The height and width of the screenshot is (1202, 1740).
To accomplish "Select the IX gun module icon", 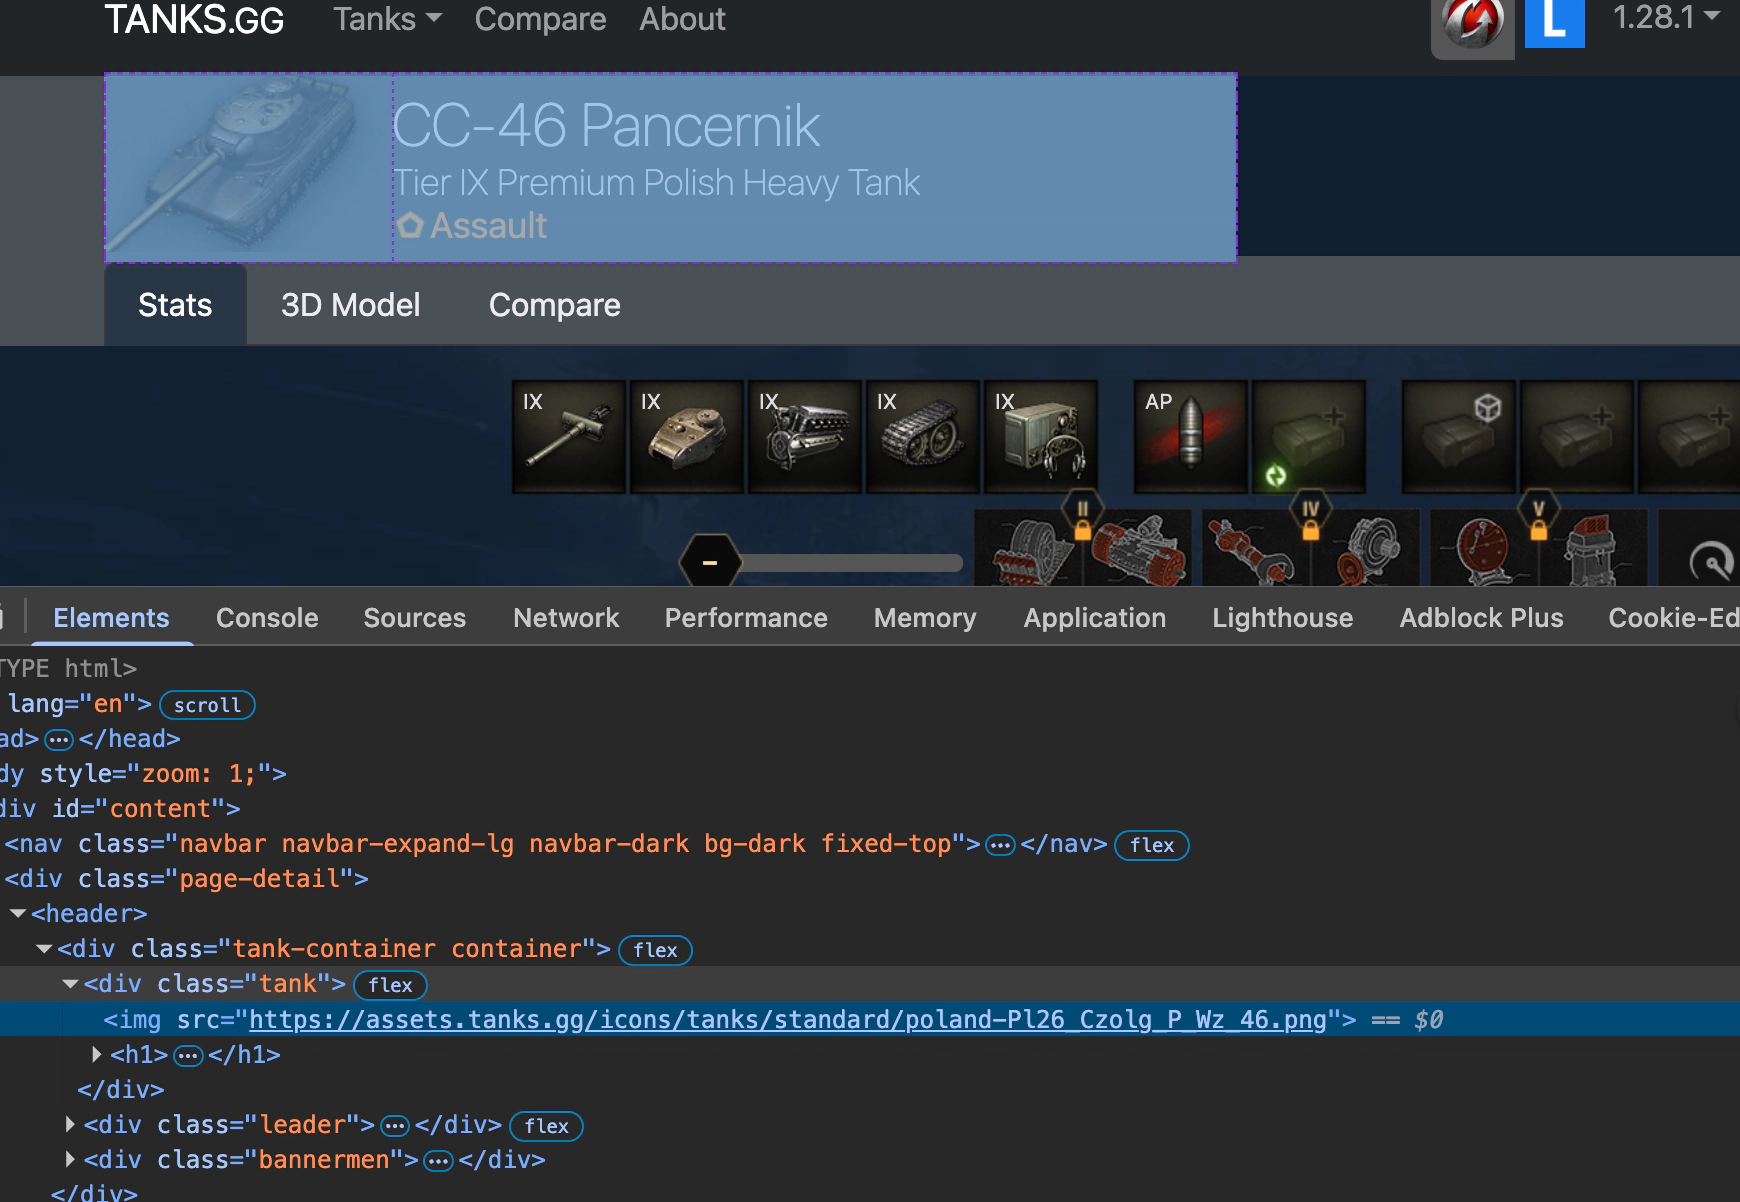I will coord(569,436).
